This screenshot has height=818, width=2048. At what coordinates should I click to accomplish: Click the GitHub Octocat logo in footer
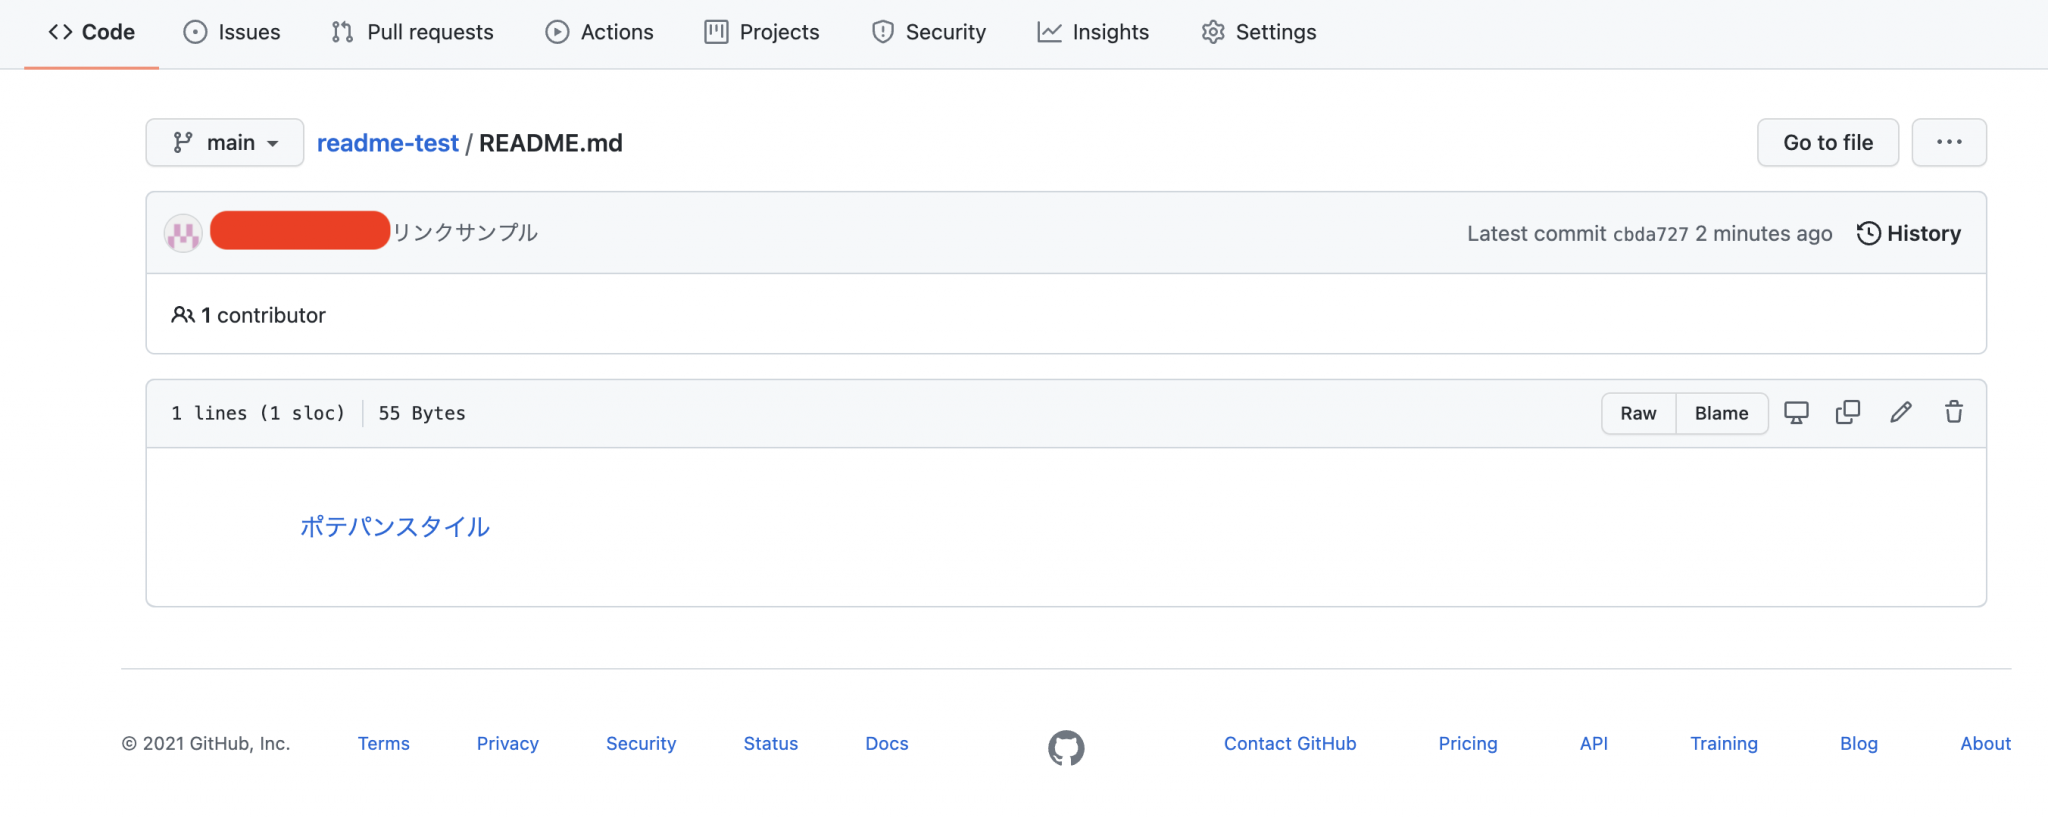1066,747
